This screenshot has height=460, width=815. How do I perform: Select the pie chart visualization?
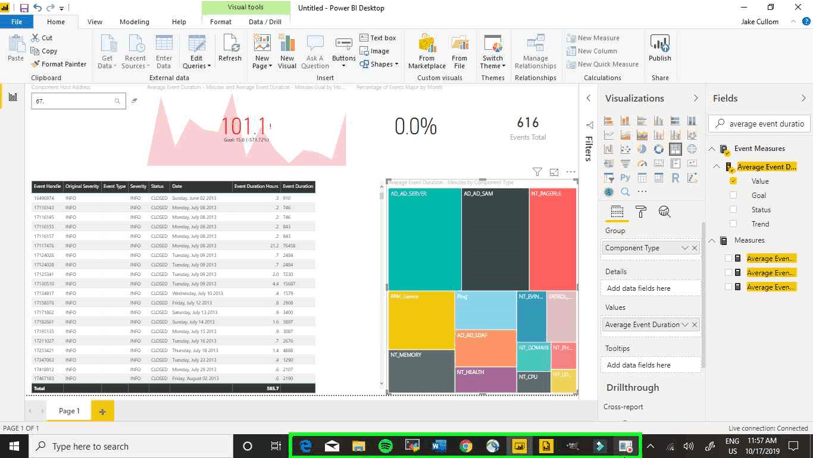[642, 149]
